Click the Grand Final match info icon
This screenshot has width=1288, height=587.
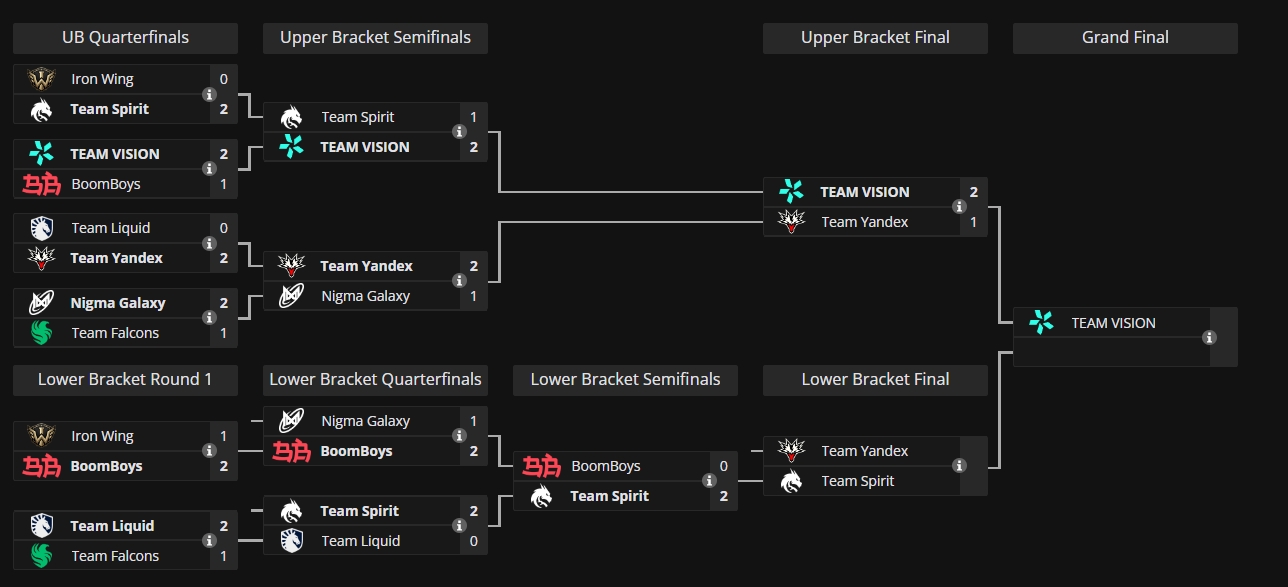click(1209, 338)
